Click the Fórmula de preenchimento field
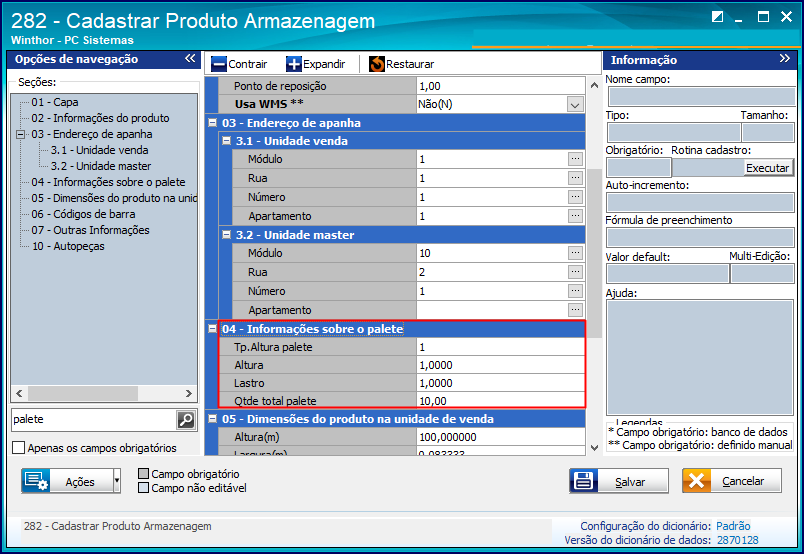Viewport: 804px width, 554px height. coord(701,238)
